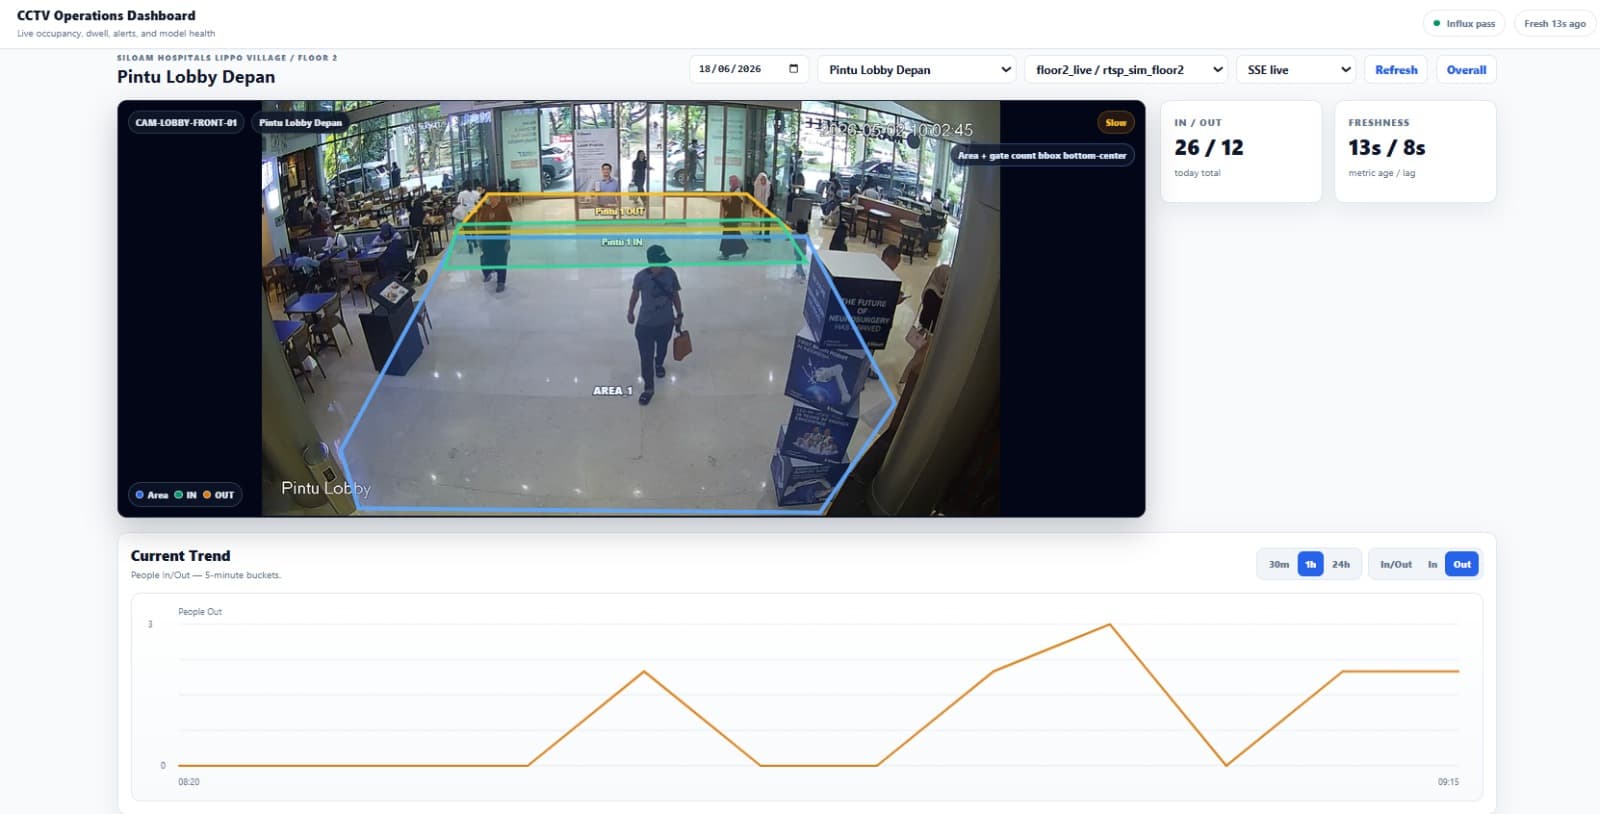Click the Pintu 1 IN gate label
The height and width of the screenshot is (814, 1600).
point(622,242)
